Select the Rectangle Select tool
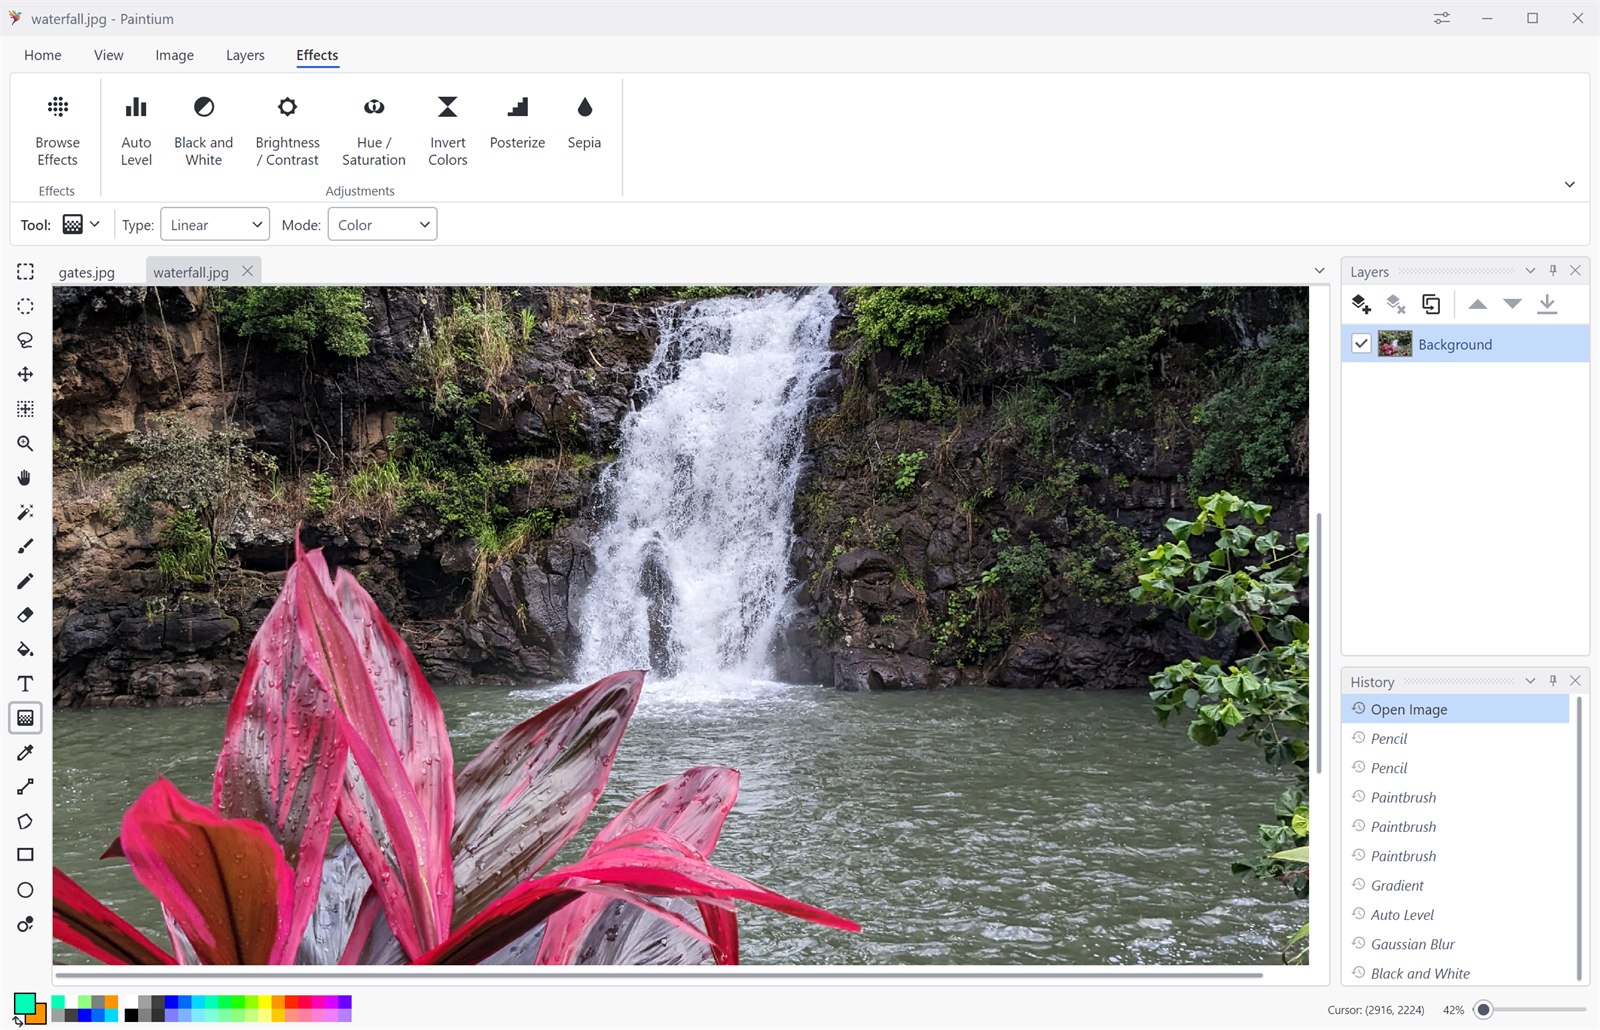 point(25,272)
